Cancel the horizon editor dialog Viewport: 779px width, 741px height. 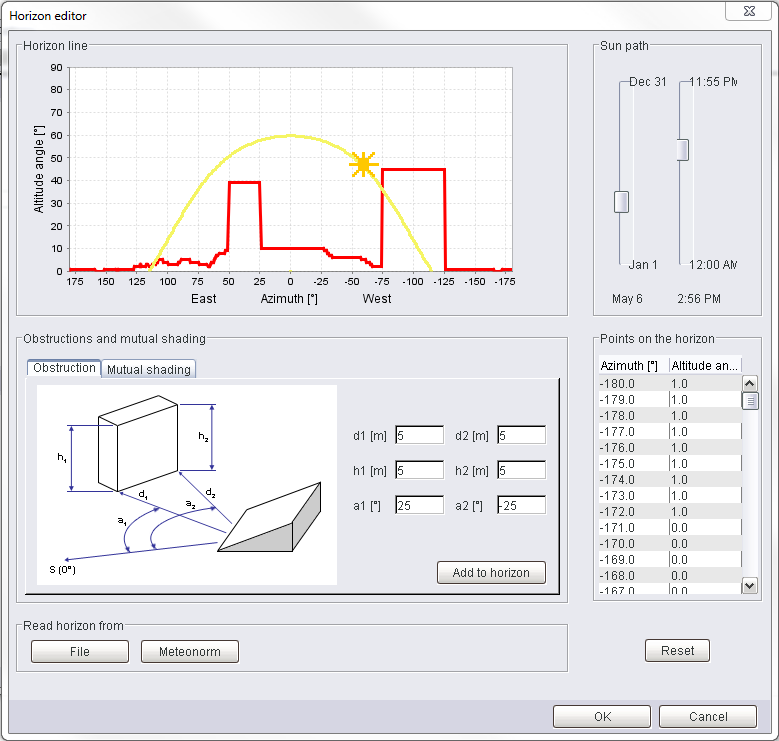708,716
